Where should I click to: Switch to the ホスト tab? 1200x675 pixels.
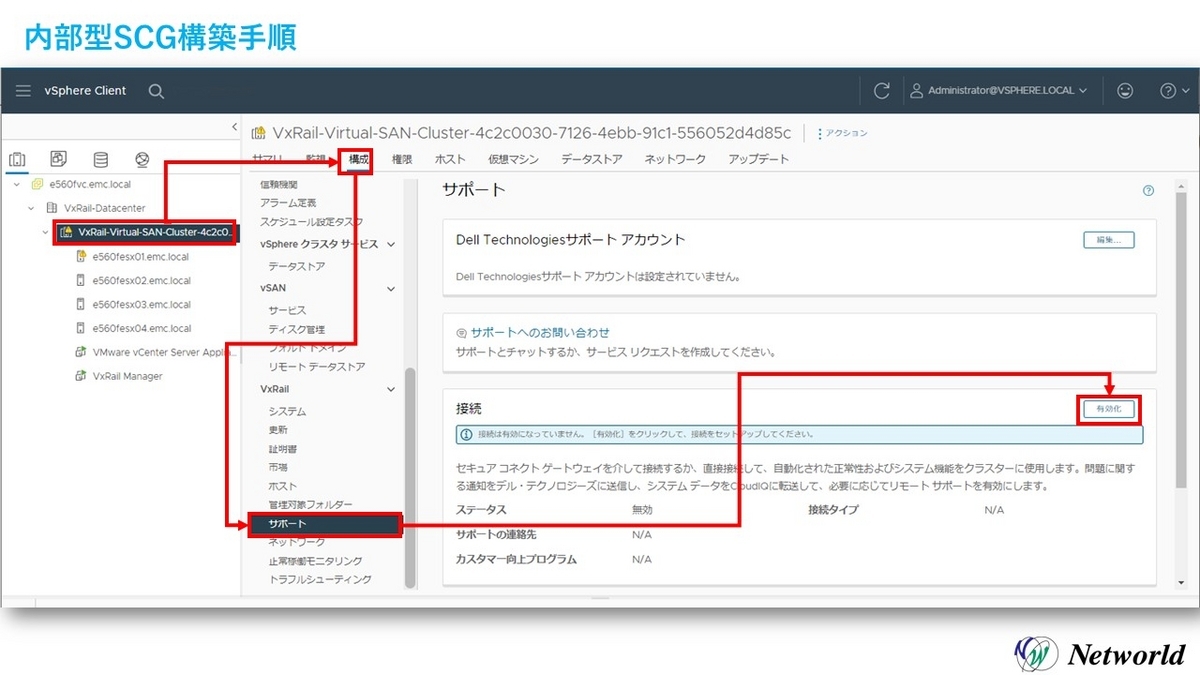[x=450, y=160]
